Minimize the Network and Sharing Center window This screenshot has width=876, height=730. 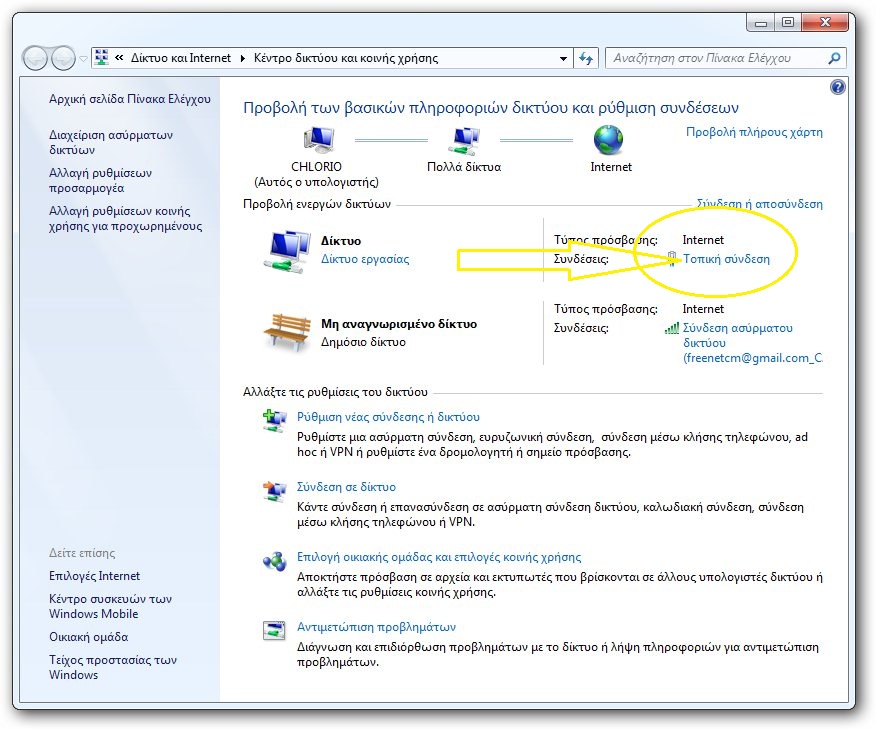760,23
